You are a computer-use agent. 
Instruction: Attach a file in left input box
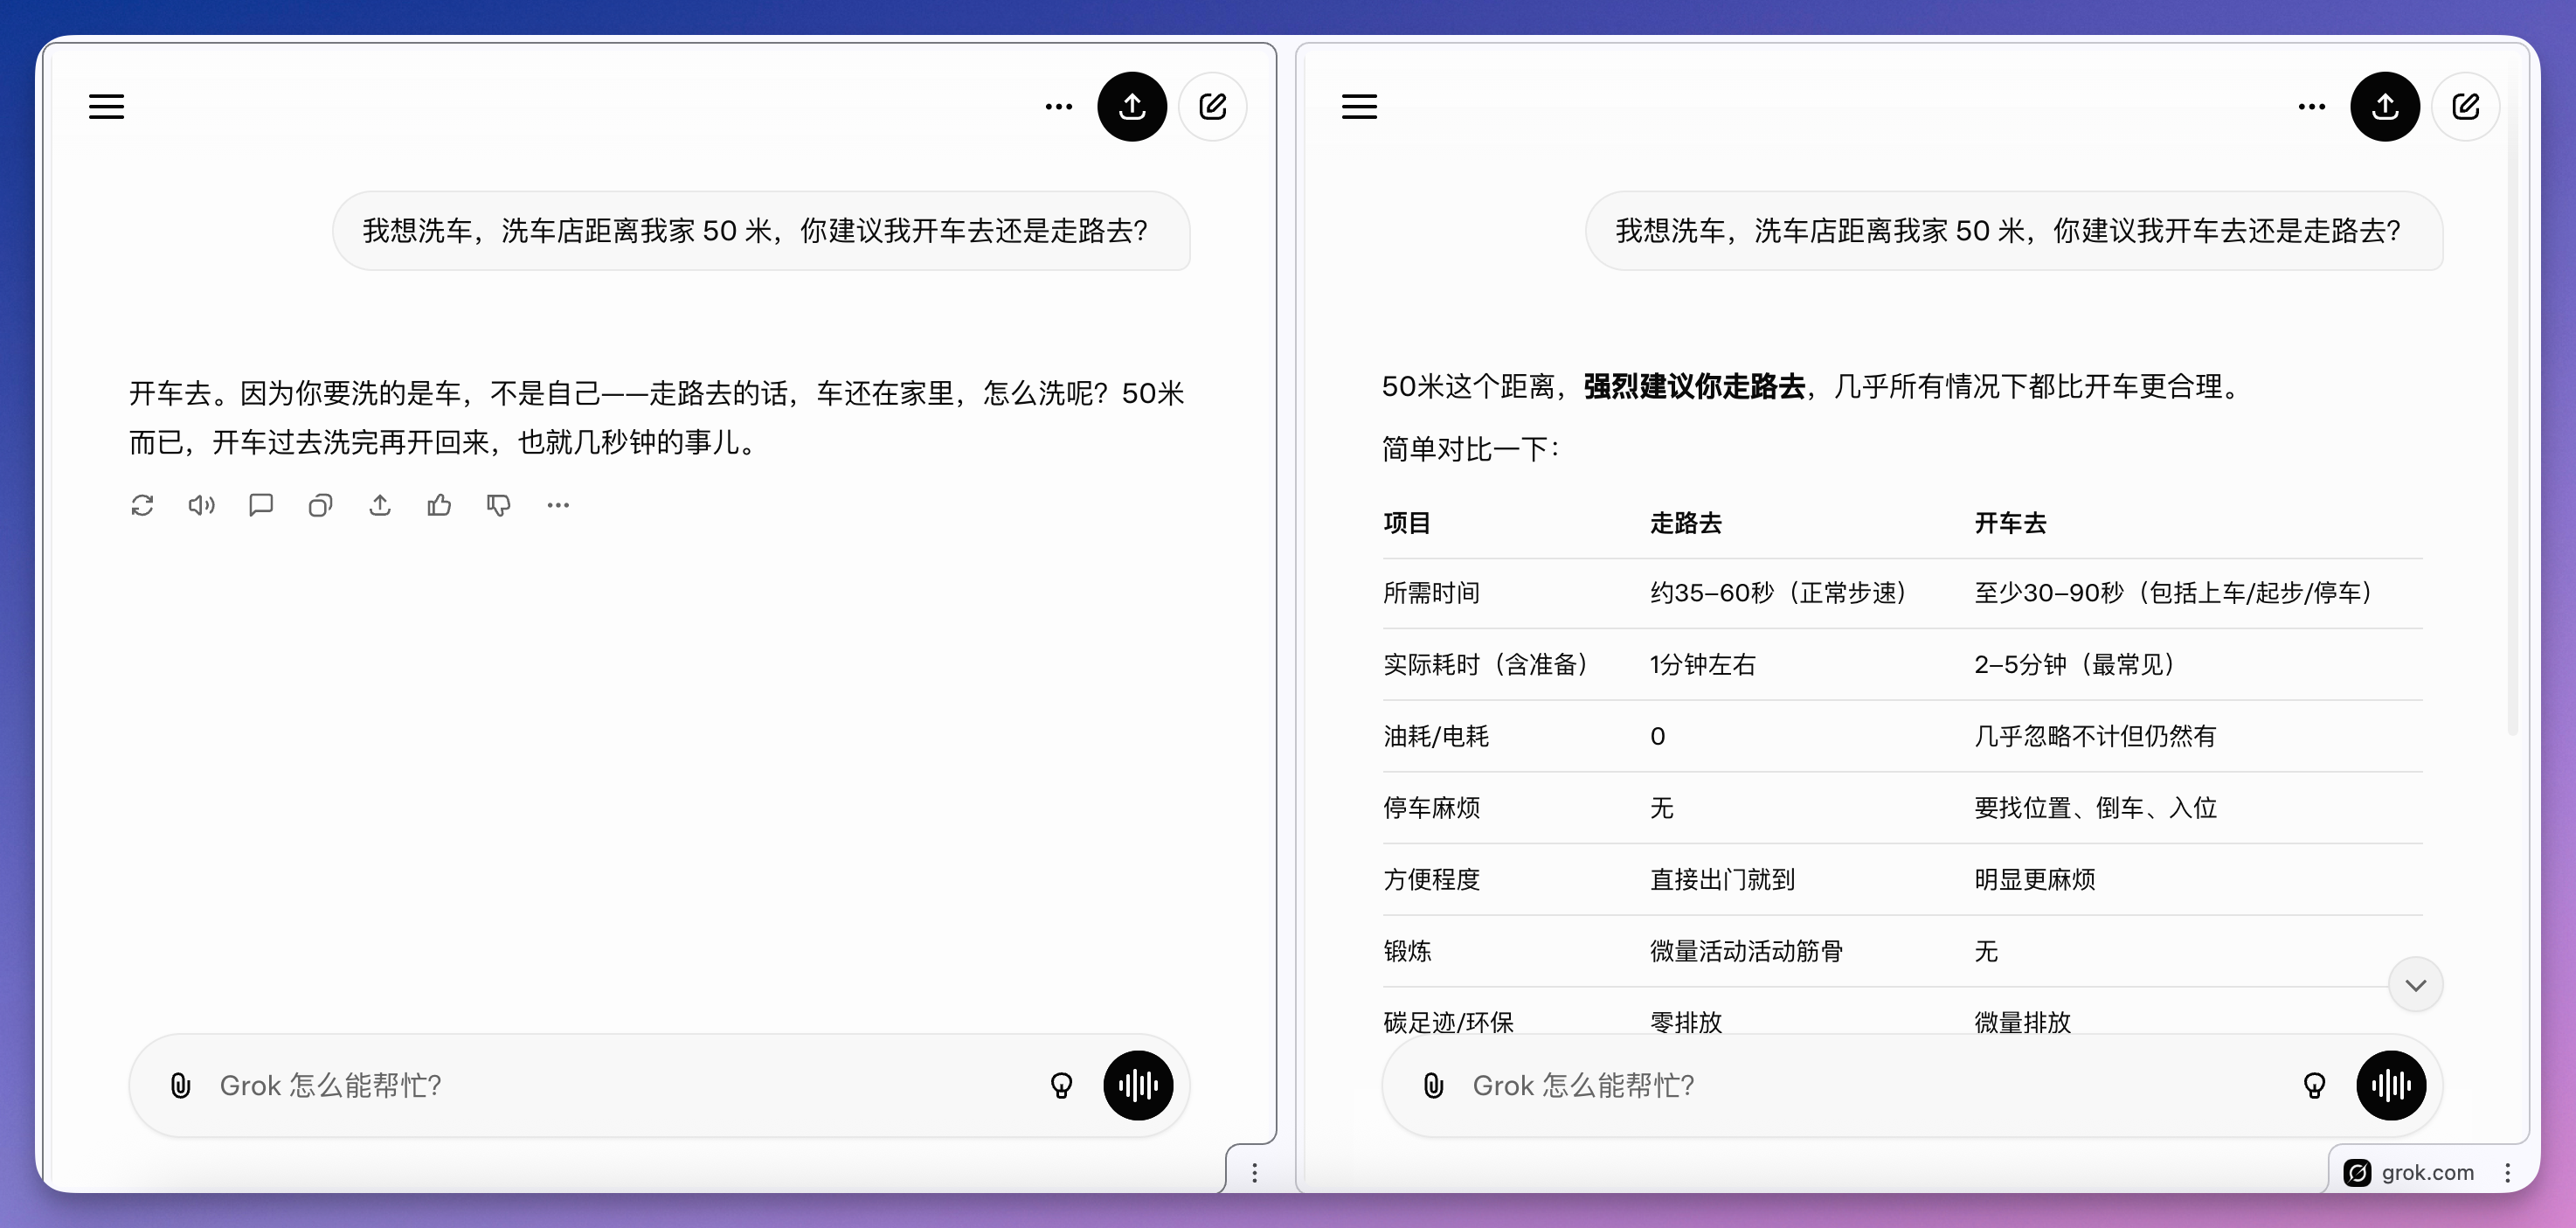(x=181, y=1085)
